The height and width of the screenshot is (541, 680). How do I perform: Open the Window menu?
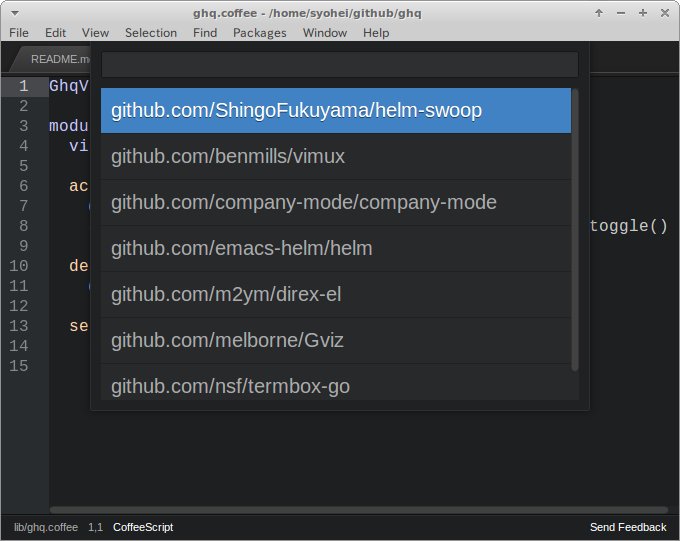click(x=325, y=33)
